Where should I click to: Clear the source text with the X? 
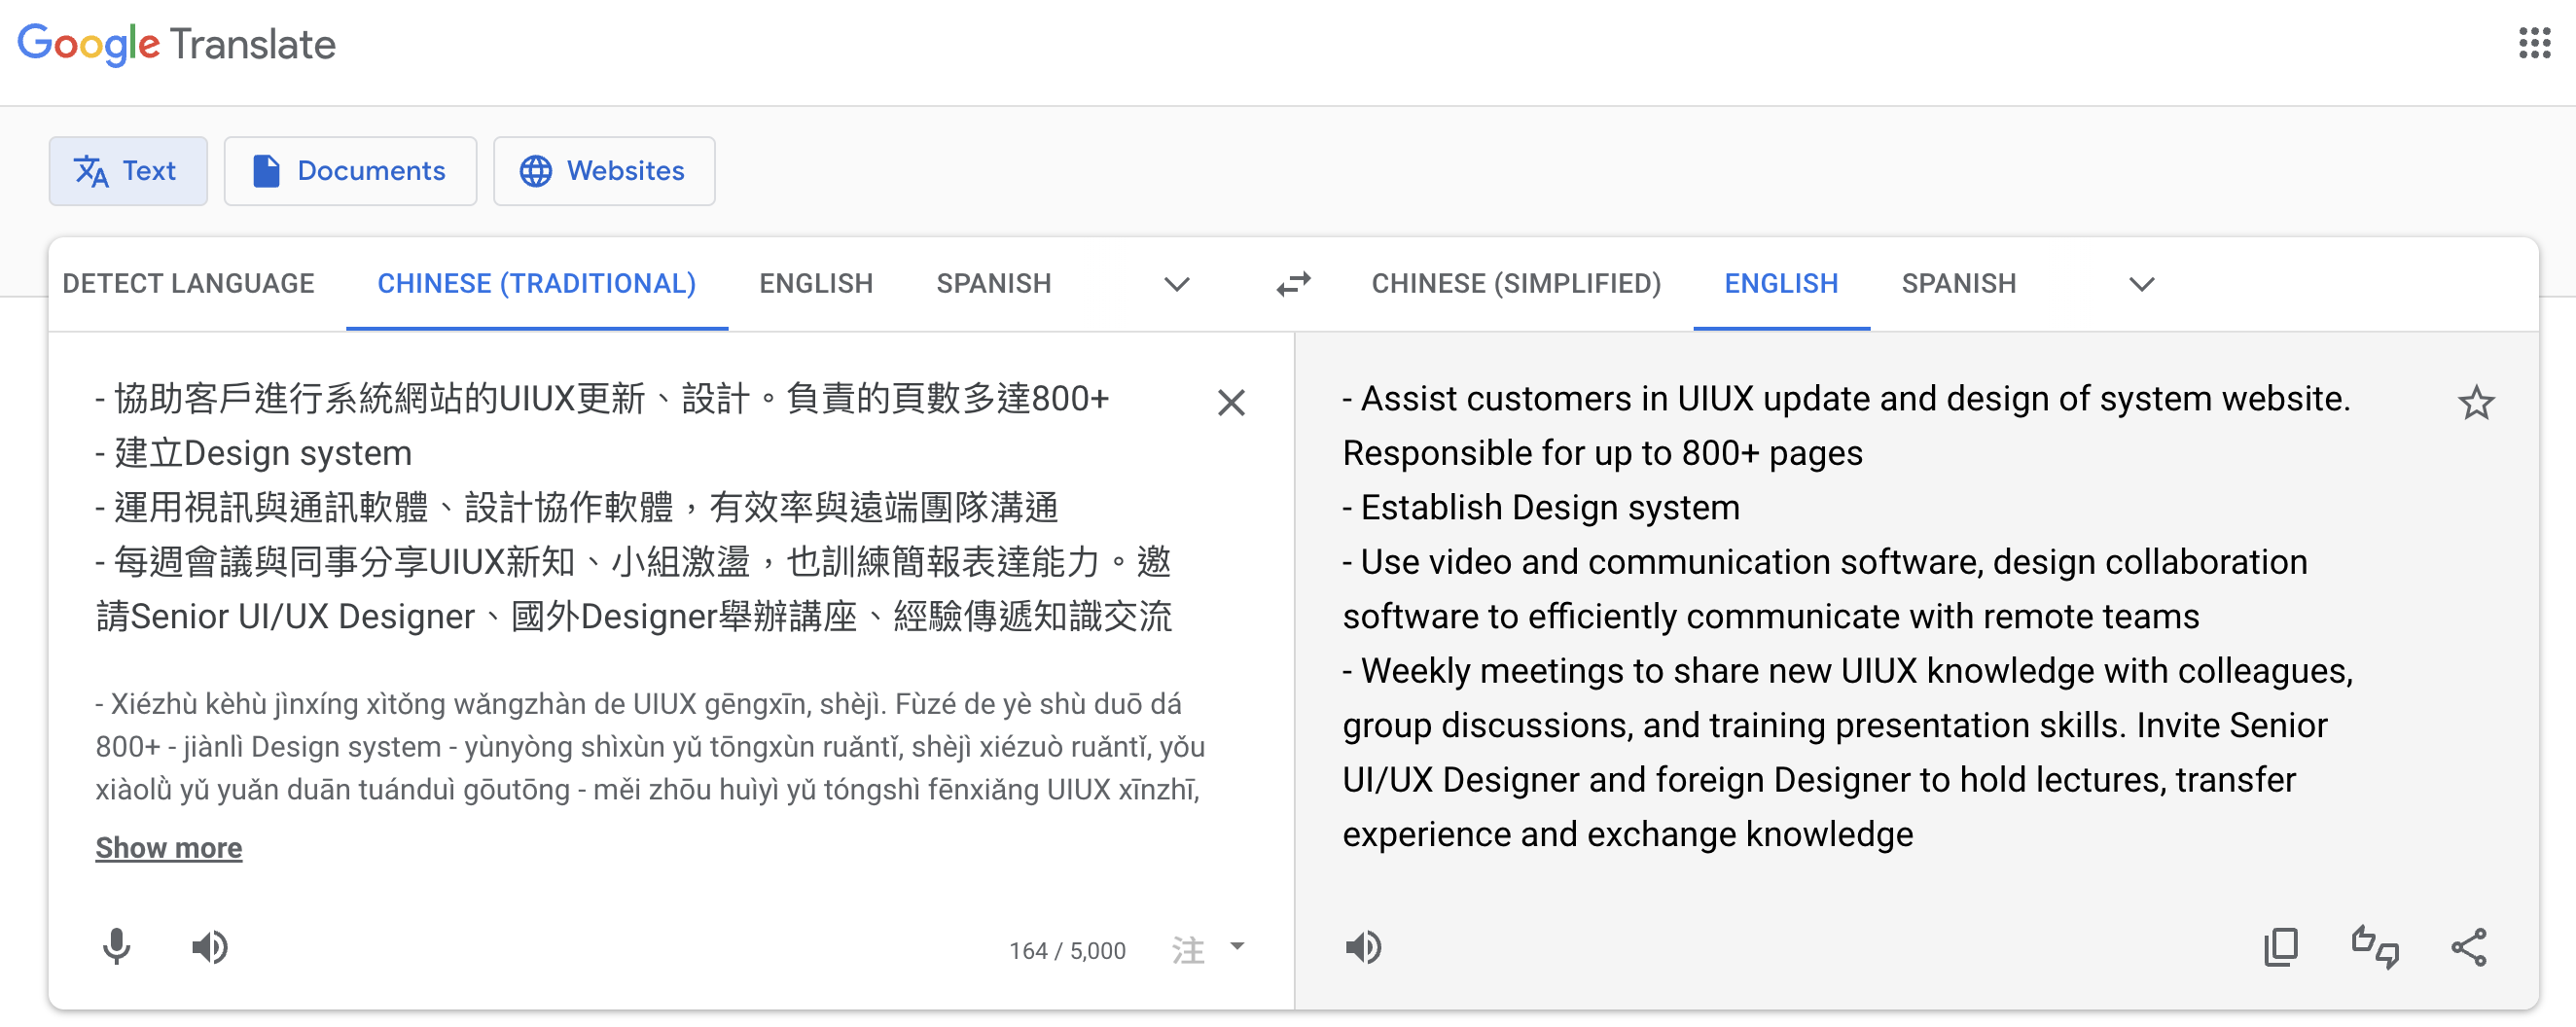(x=1231, y=403)
